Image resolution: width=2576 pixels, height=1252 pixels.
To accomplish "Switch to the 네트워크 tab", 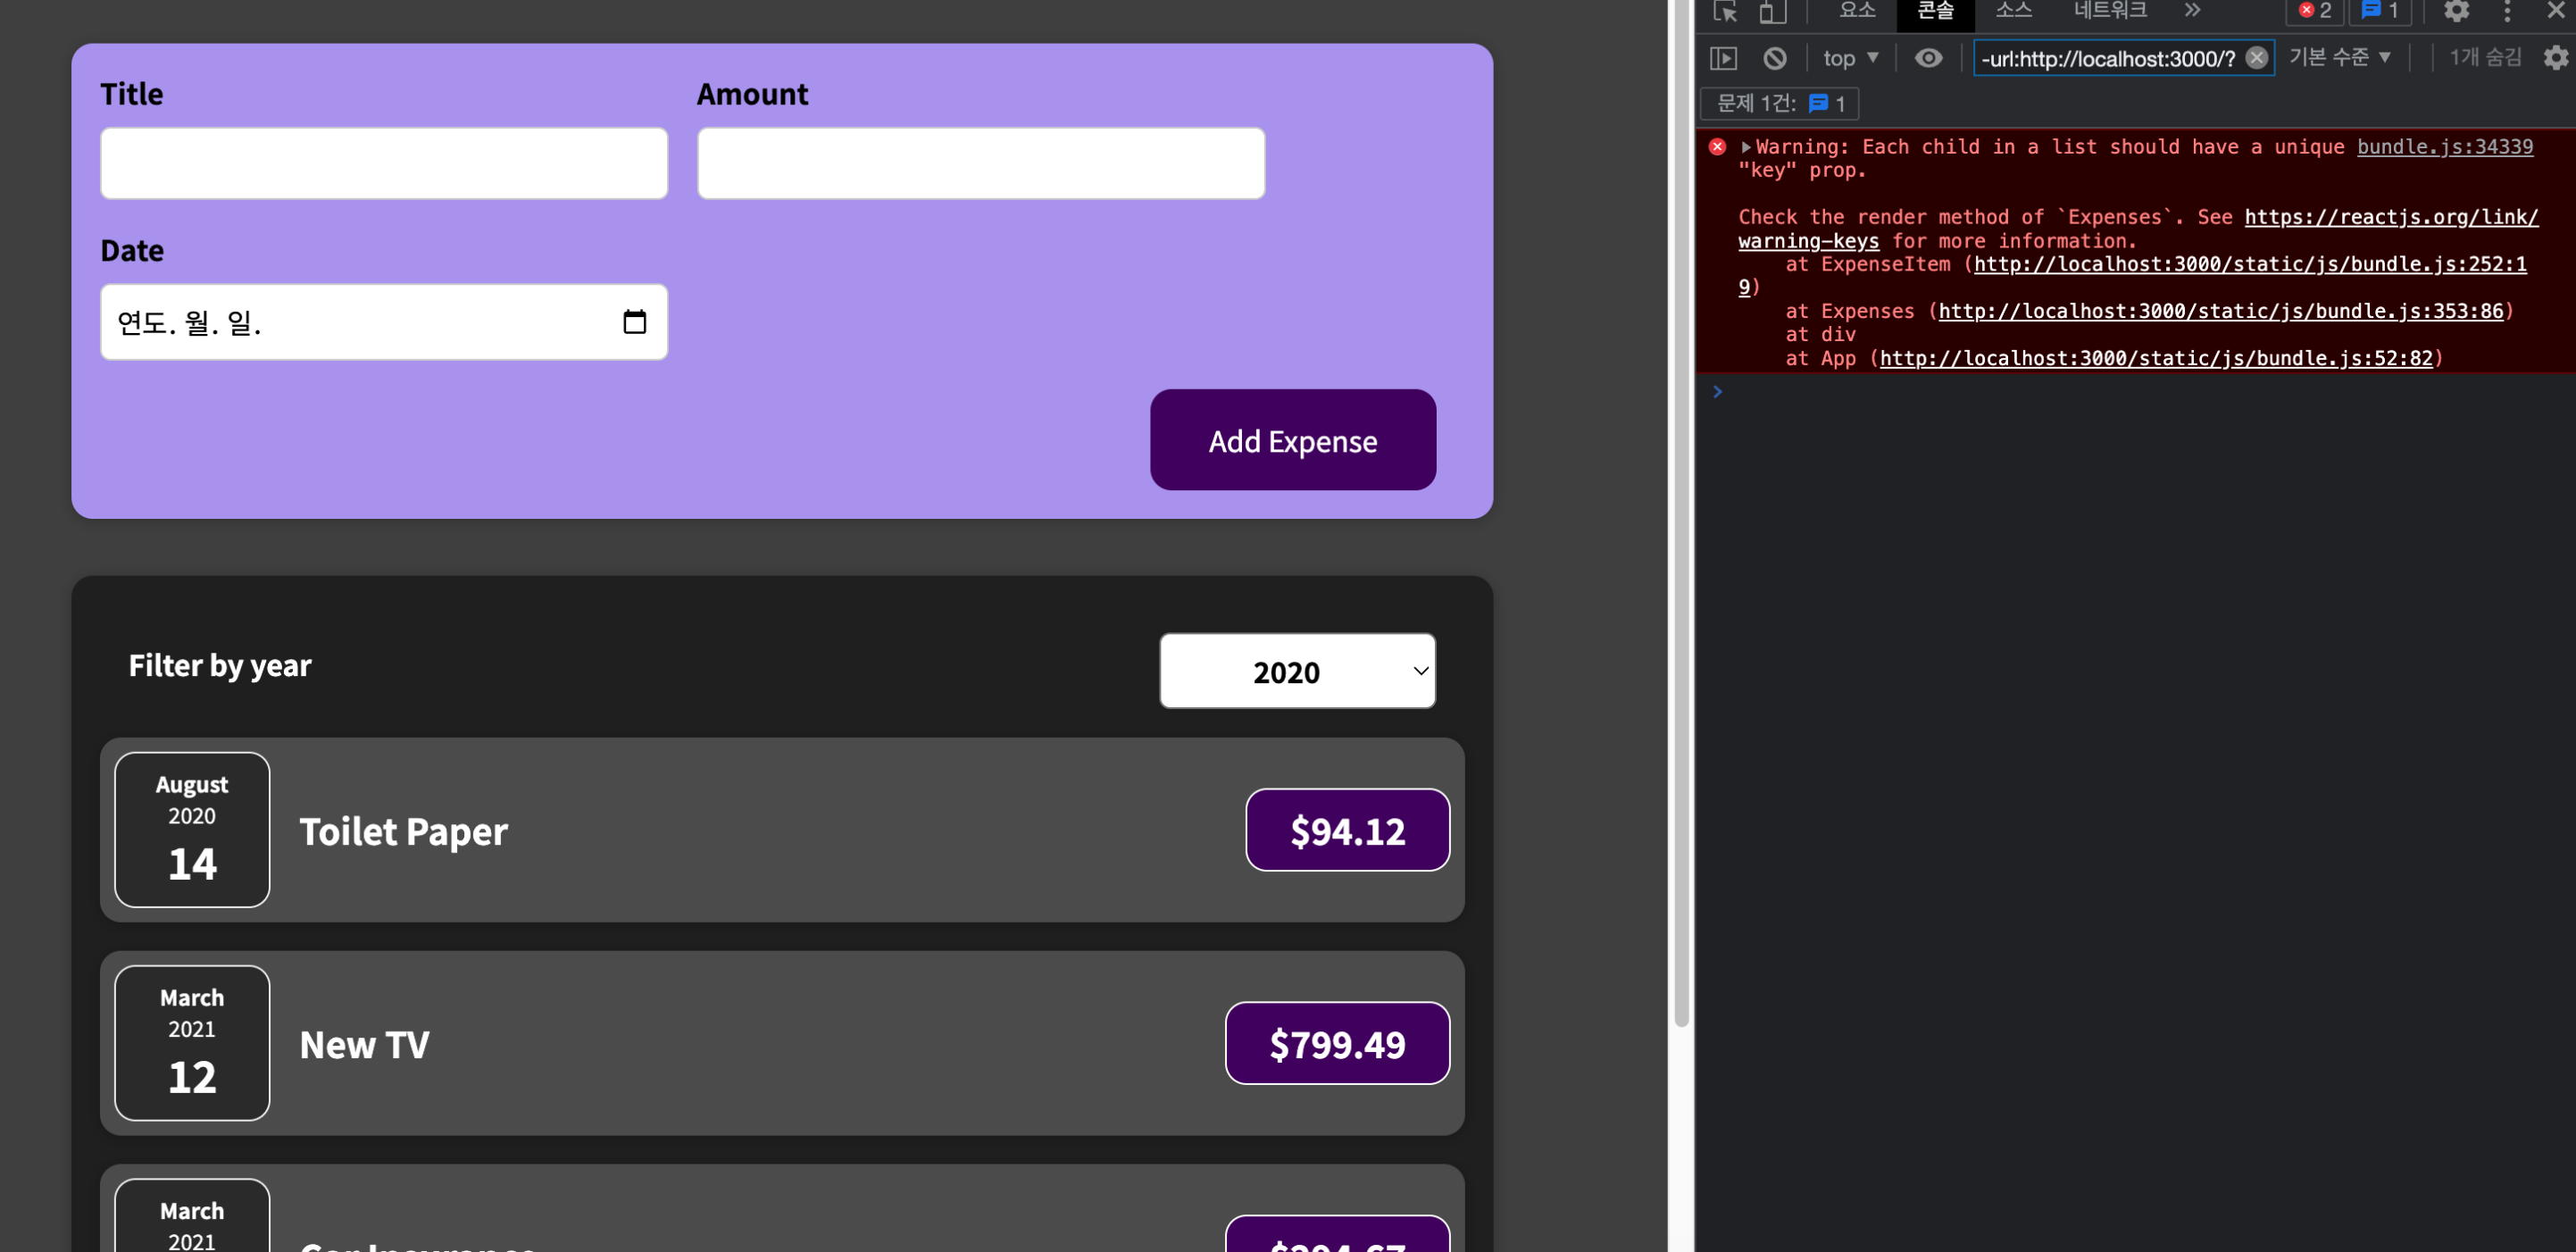I will coord(2110,11).
